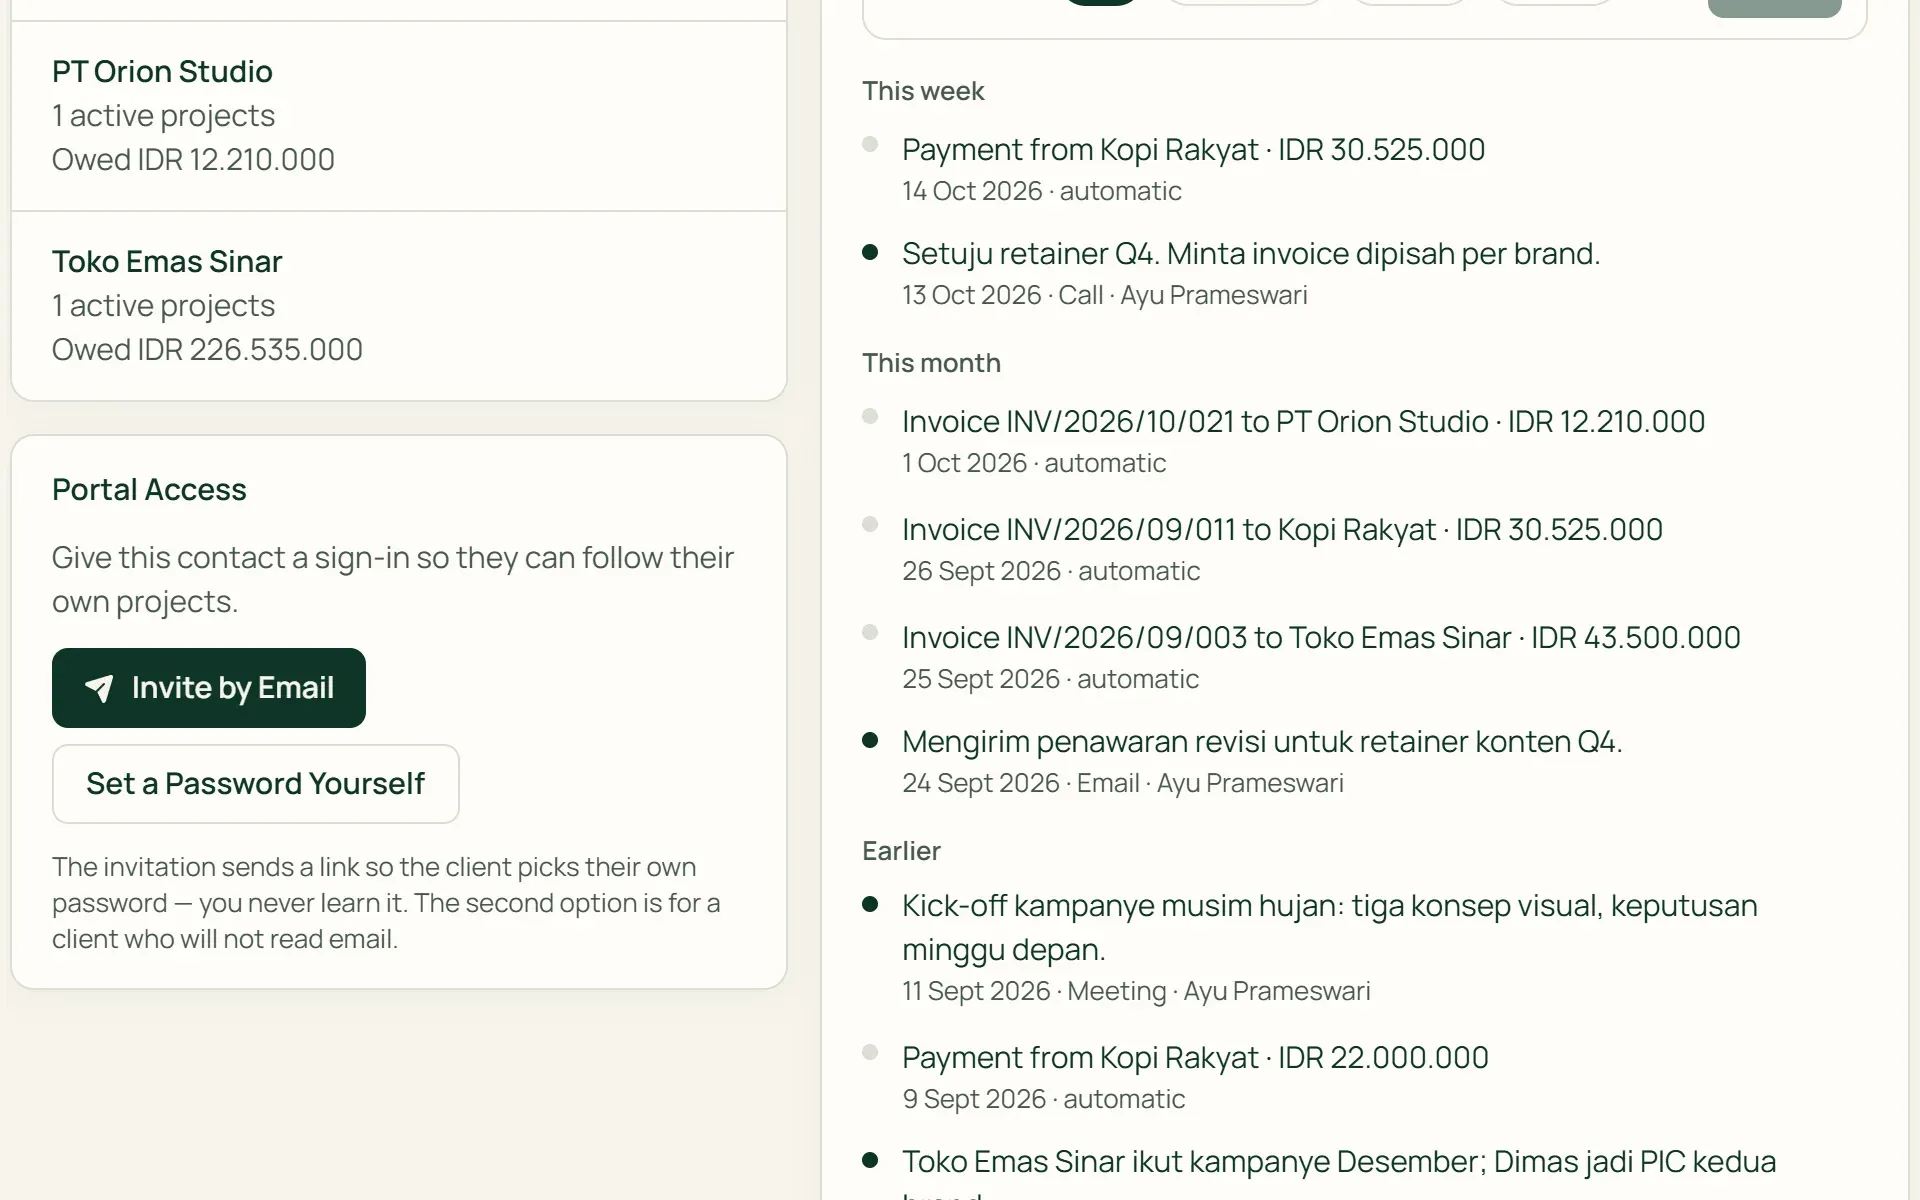Click 24 Sept 2026 Email Ayu Prameswari metadata
The width and height of the screenshot is (1920, 1200).
(x=1122, y=784)
